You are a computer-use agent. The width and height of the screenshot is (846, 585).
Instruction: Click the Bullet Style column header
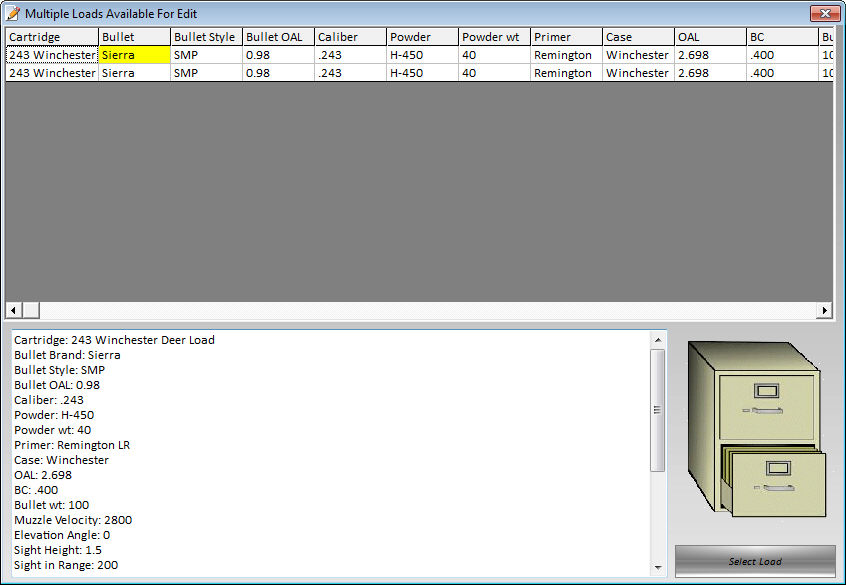coord(206,37)
